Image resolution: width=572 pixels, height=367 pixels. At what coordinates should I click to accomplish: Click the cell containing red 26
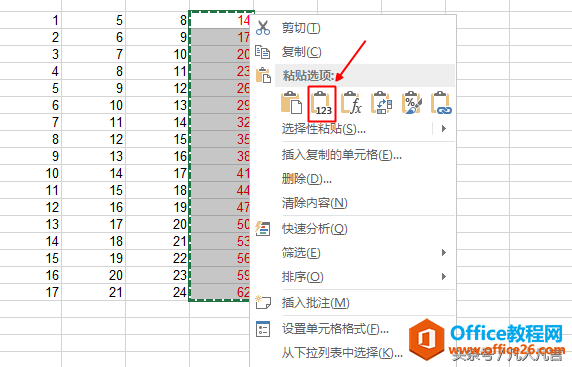point(220,88)
